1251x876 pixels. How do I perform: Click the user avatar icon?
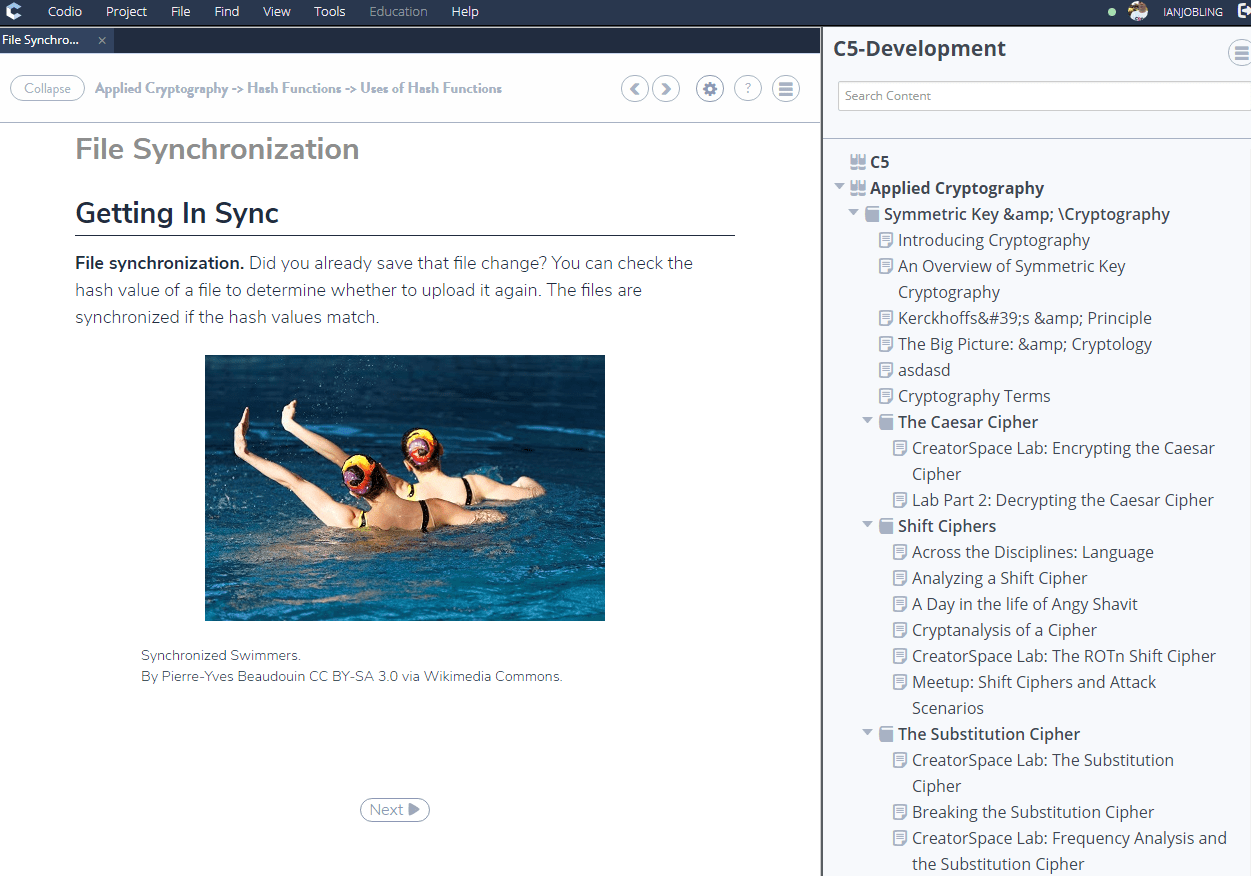(x=1138, y=11)
